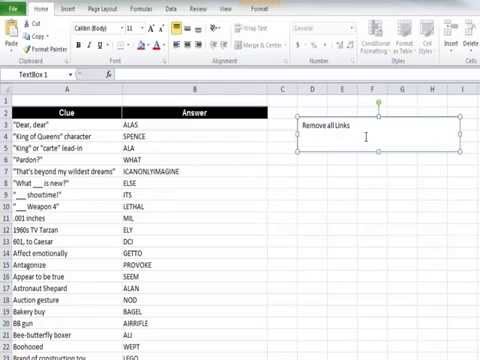Toggle Center alignment

[x=188, y=45]
